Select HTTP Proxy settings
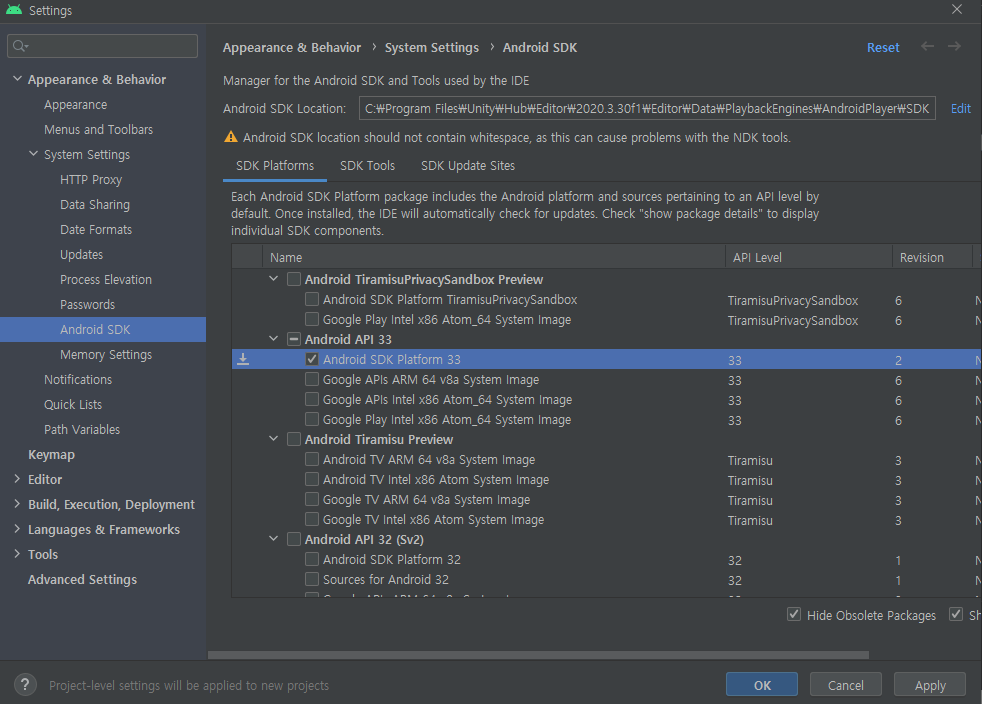 click(91, 180)
